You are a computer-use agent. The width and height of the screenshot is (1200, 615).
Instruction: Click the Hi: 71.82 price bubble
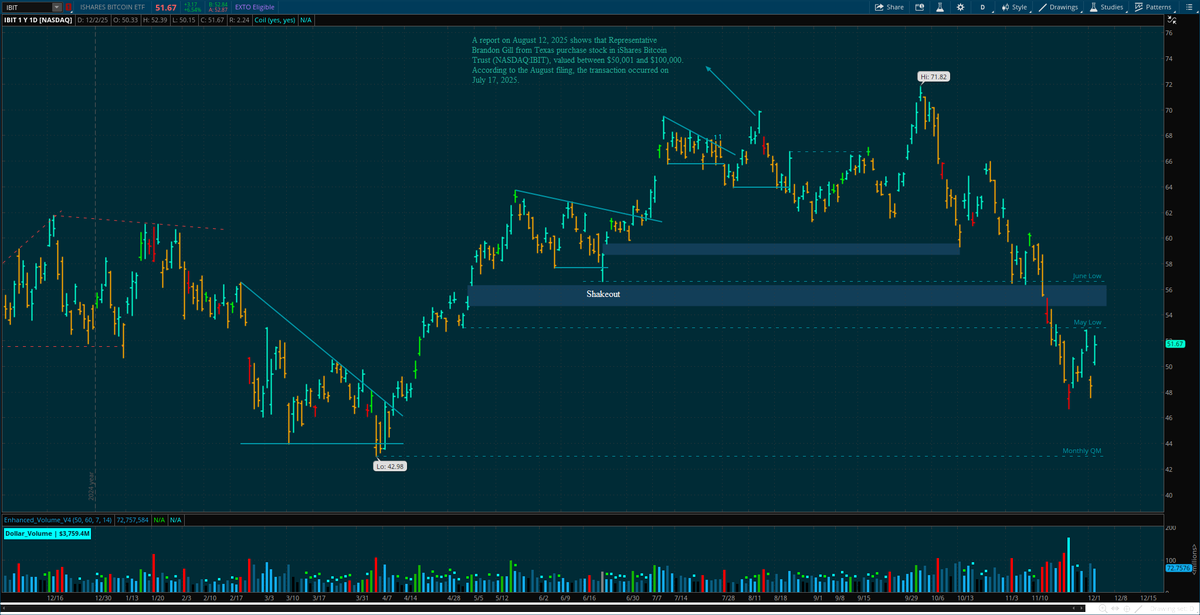coord(933,76)
